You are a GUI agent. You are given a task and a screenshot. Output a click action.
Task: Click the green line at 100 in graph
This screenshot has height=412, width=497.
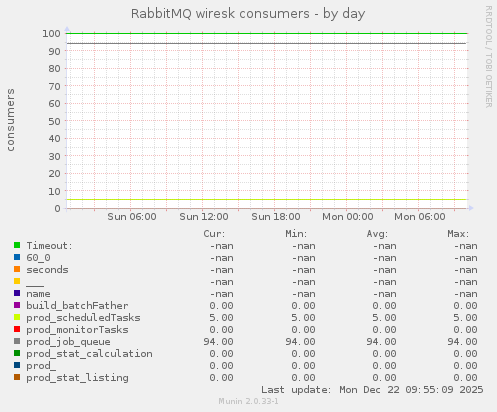click(266, 33)
